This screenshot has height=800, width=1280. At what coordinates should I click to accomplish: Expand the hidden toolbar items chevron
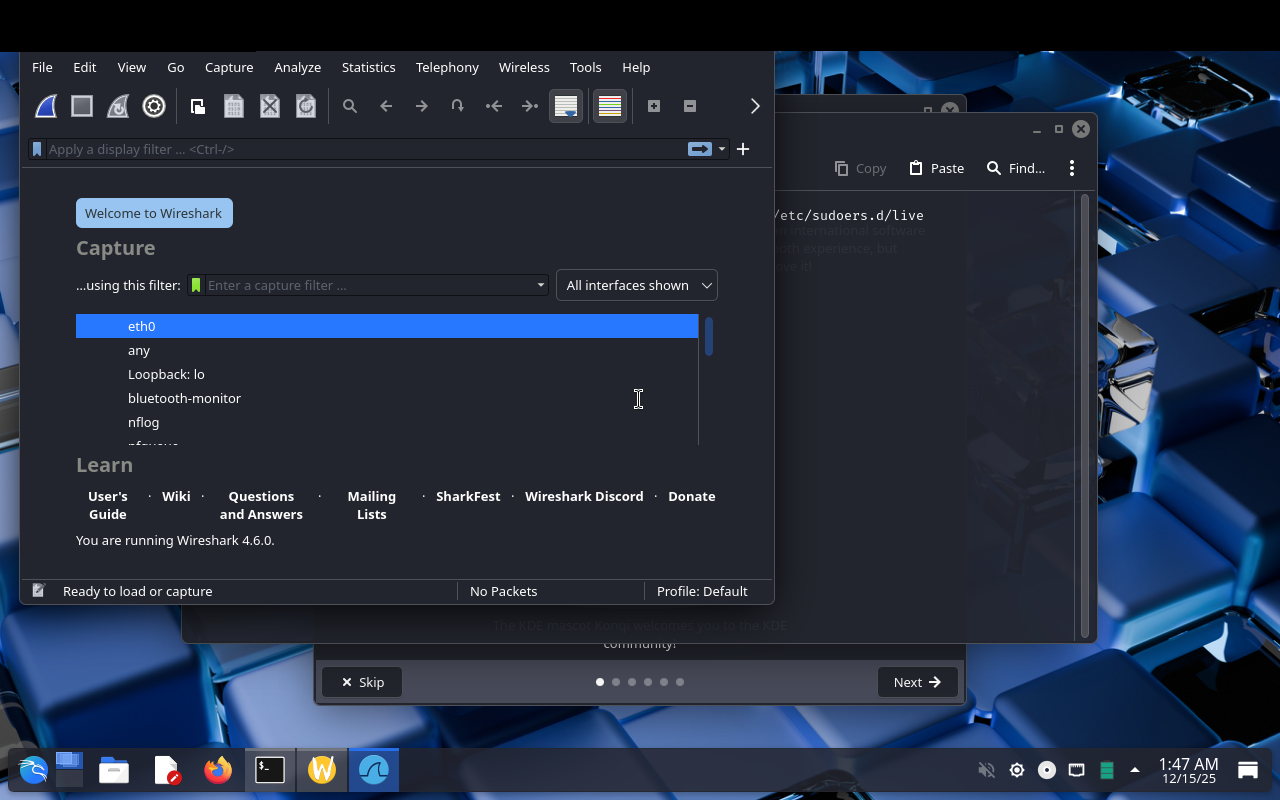[755, 106]
